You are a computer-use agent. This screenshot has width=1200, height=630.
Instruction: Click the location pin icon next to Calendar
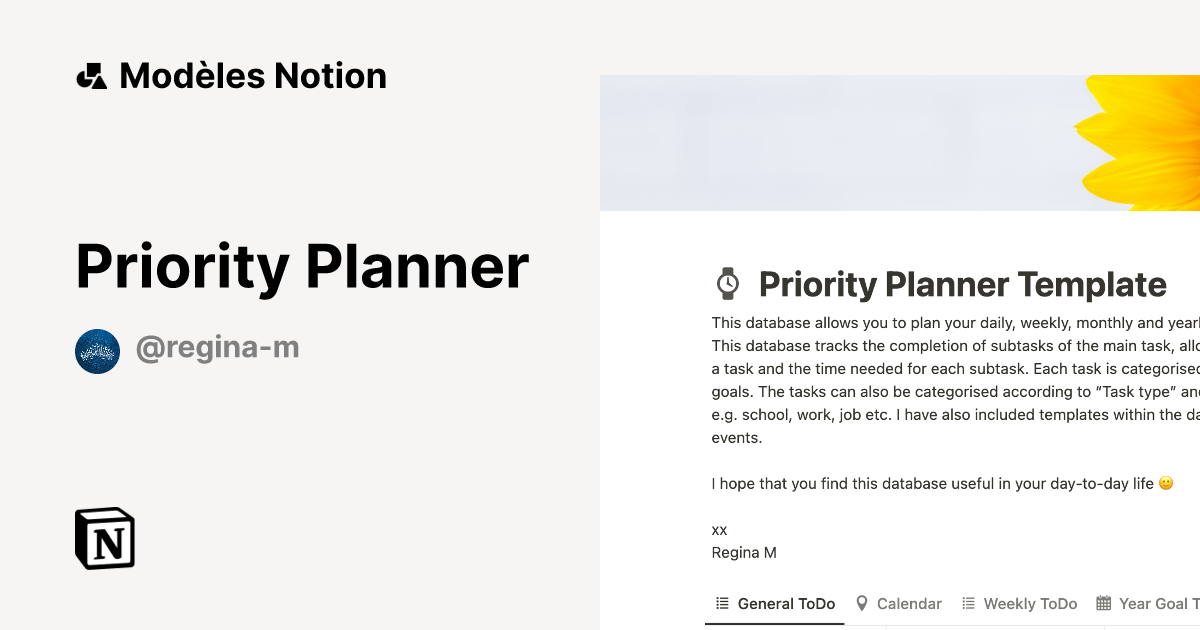tap(862, 603)
